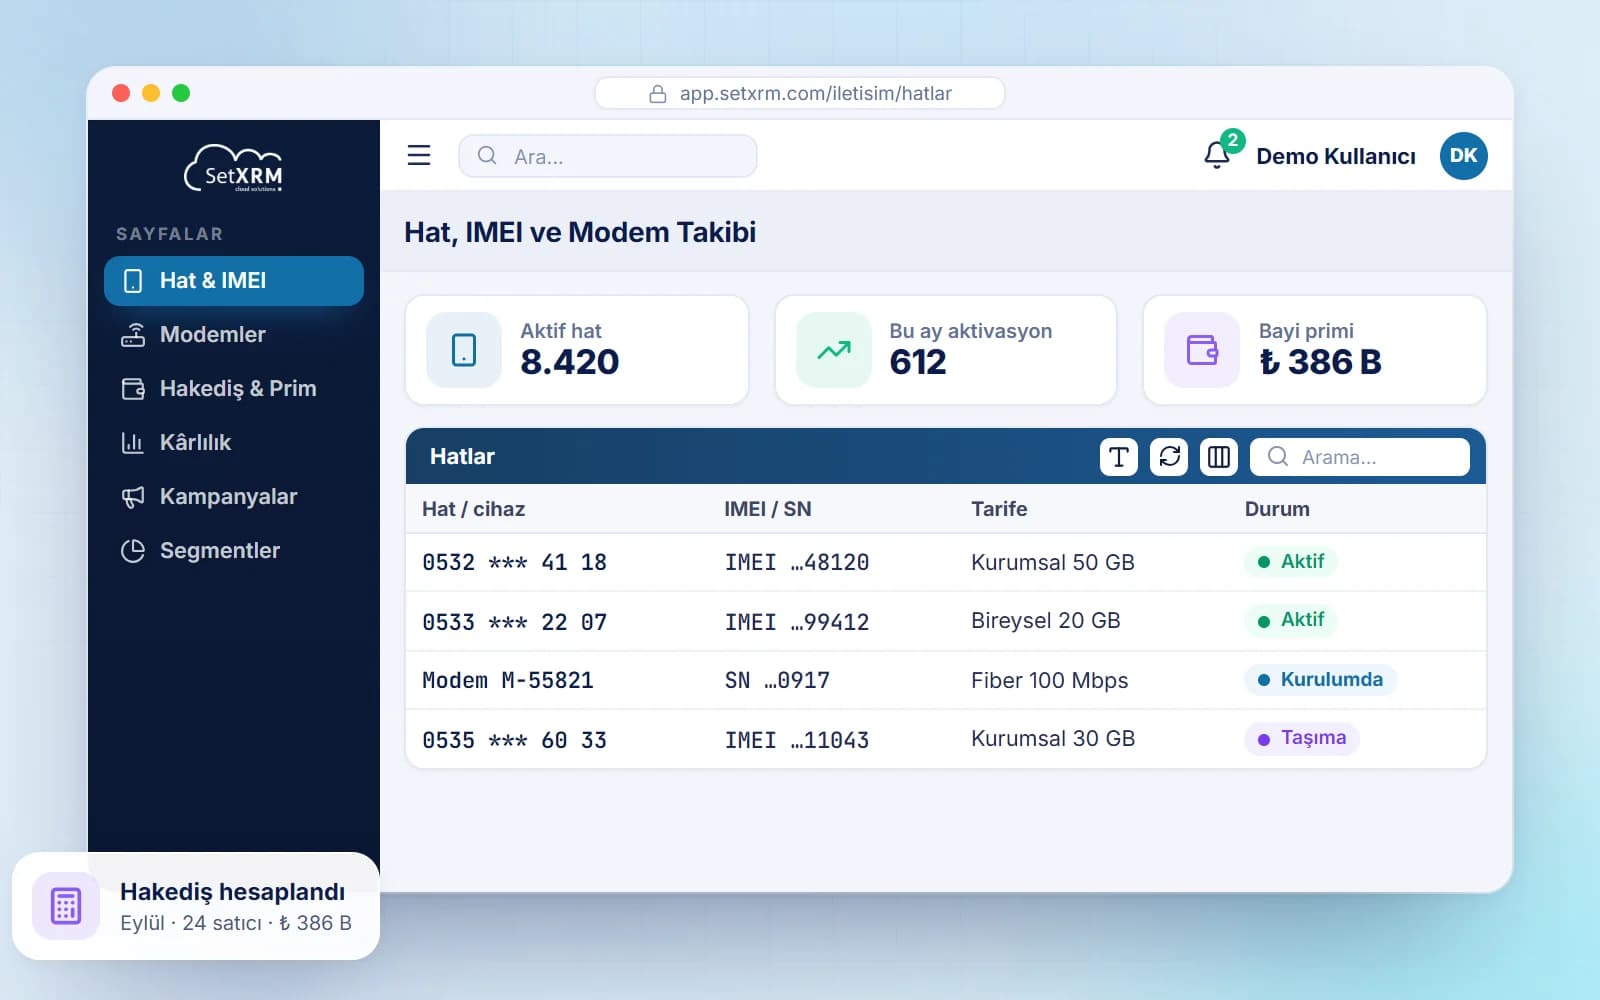This screenshot has height=1000, width=1600.
Task: Toggle the hamburger menu icon
Action: click(x=419, y=155)
